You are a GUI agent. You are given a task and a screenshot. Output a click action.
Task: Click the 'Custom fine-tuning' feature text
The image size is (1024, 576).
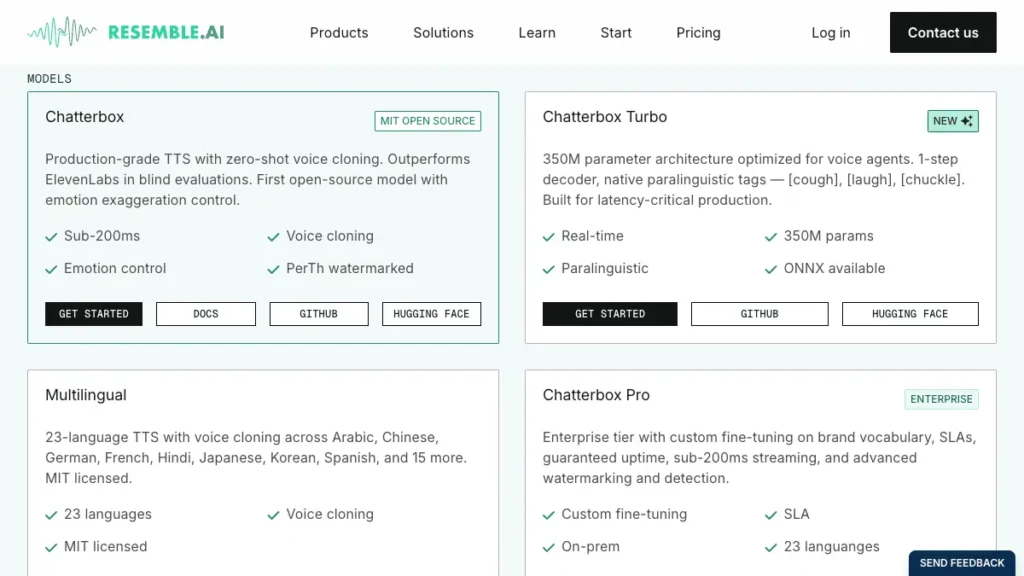(x=624, y=514)
